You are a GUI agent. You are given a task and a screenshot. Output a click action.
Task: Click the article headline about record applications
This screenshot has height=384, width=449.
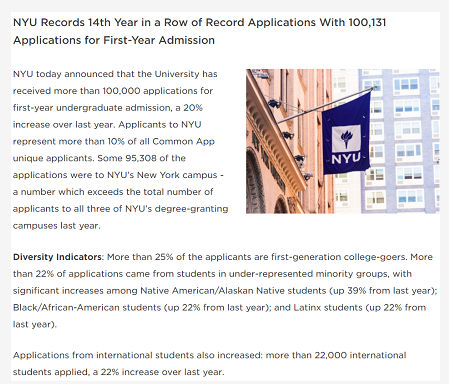(199, 31)
